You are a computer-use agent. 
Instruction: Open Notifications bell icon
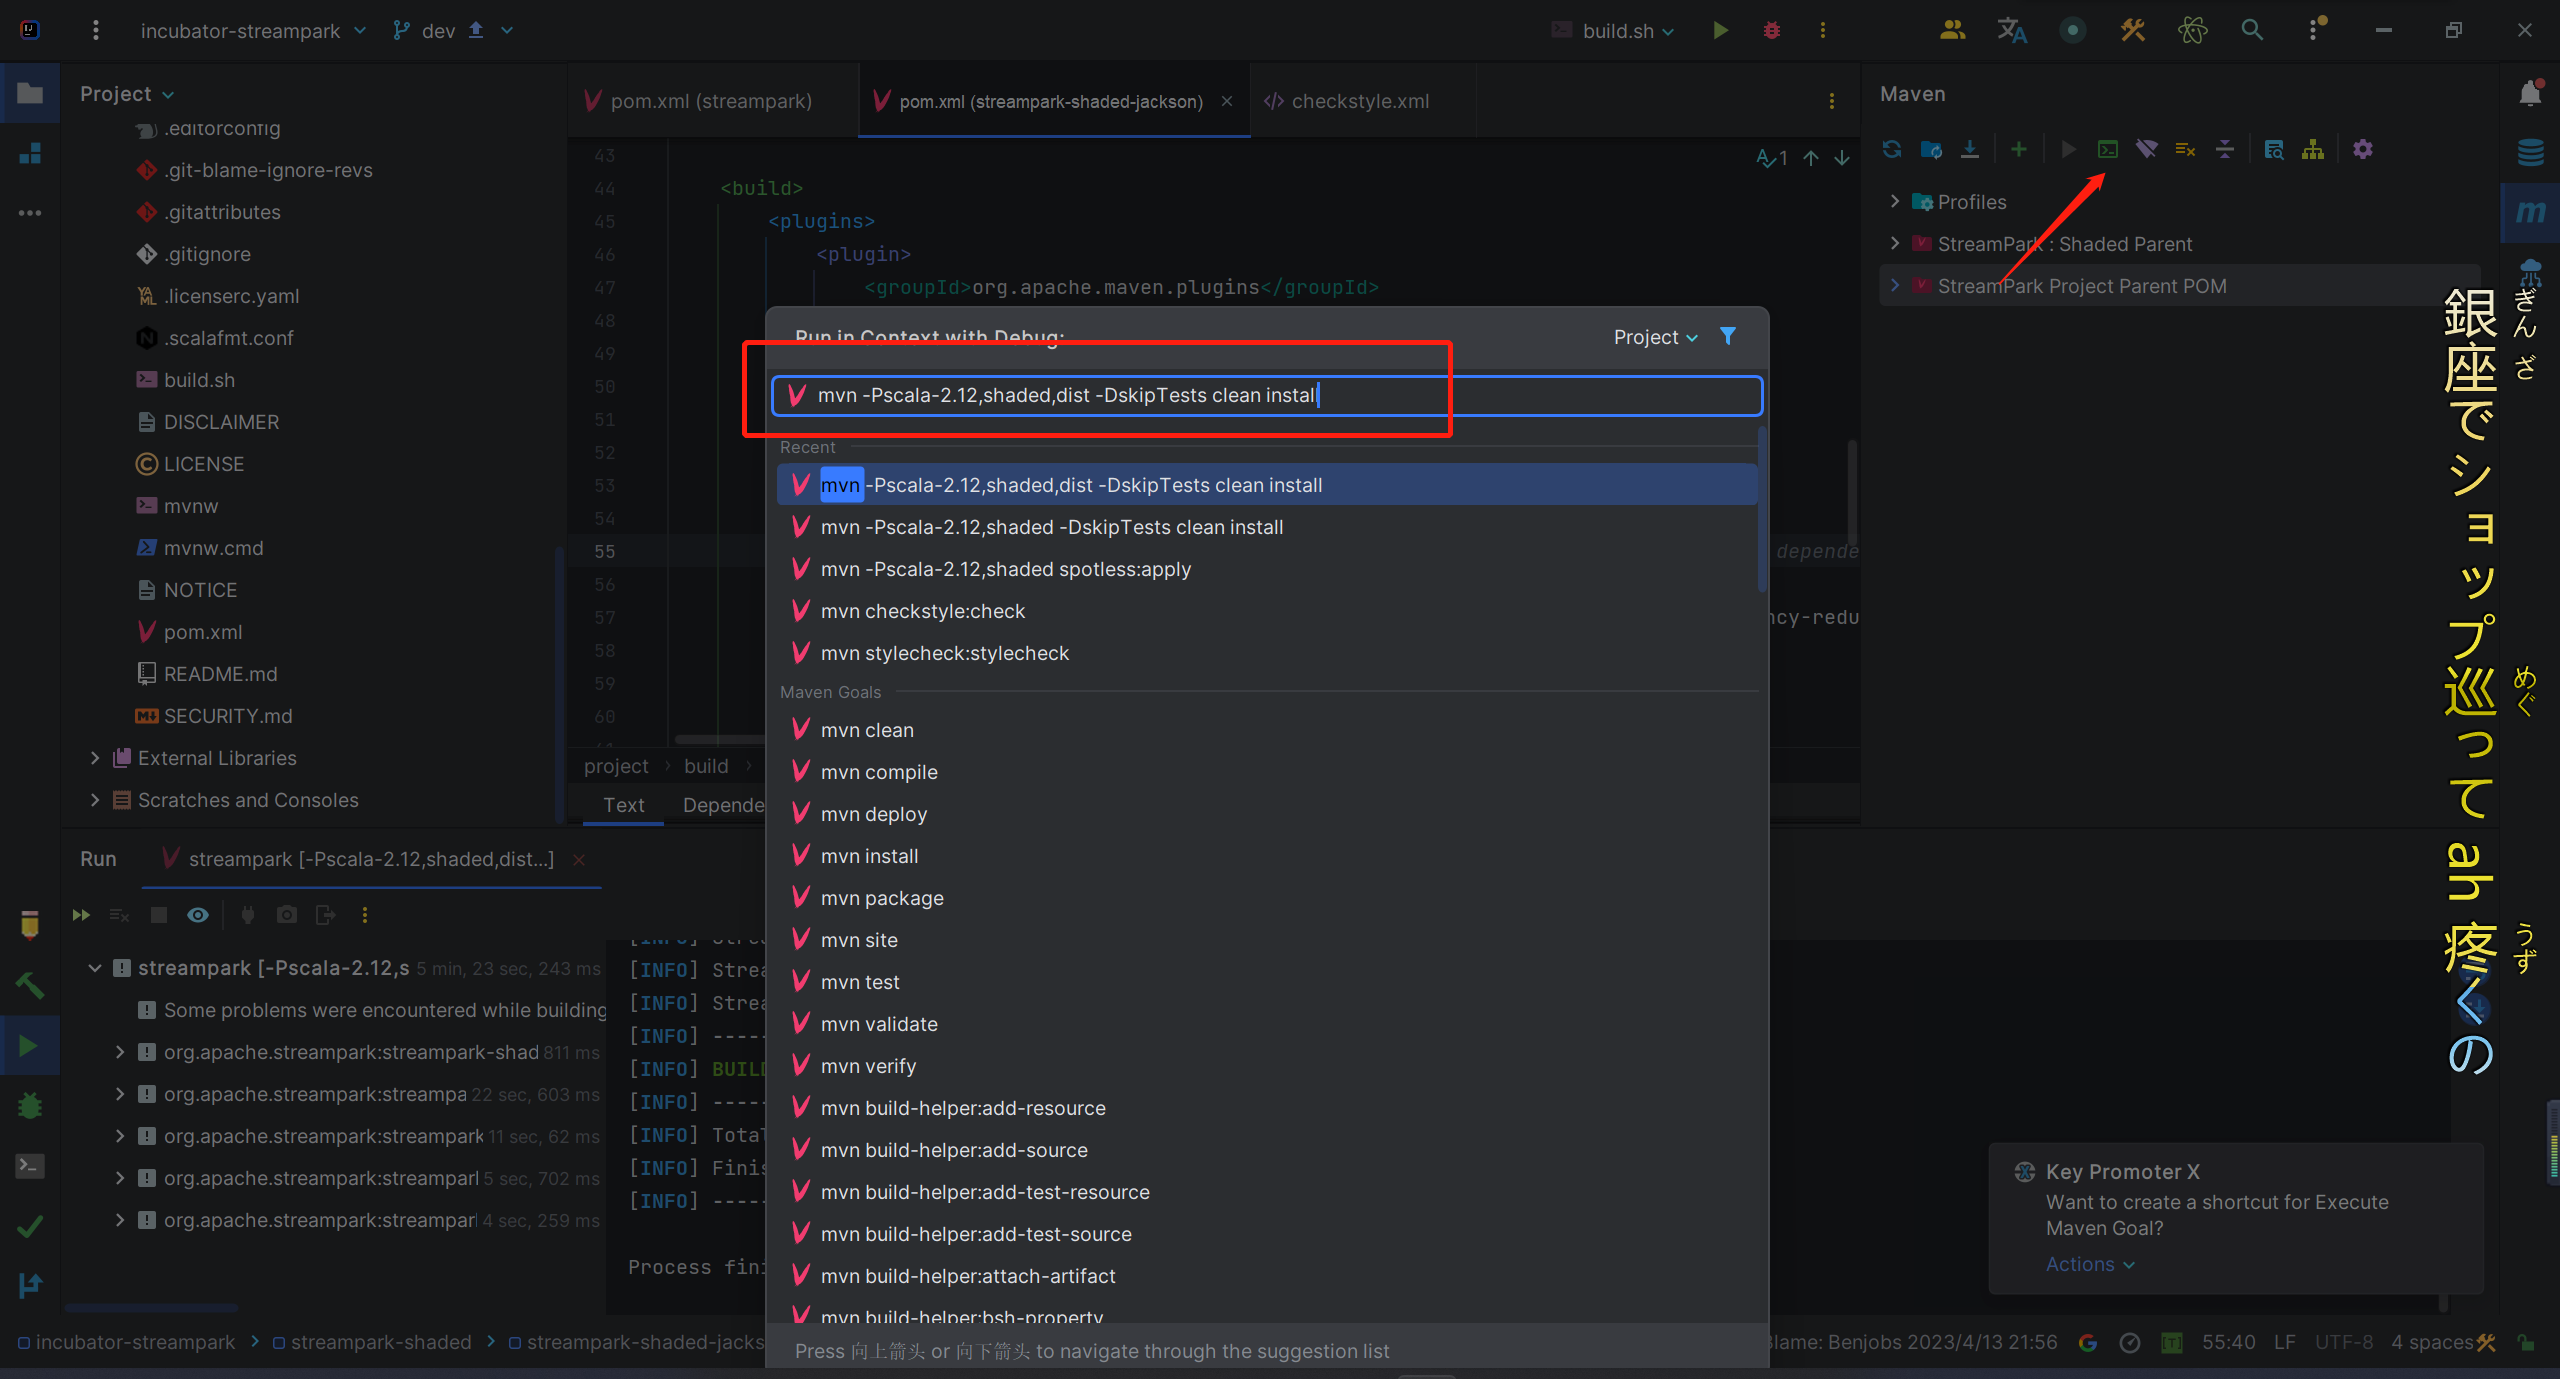(2530, 93)
